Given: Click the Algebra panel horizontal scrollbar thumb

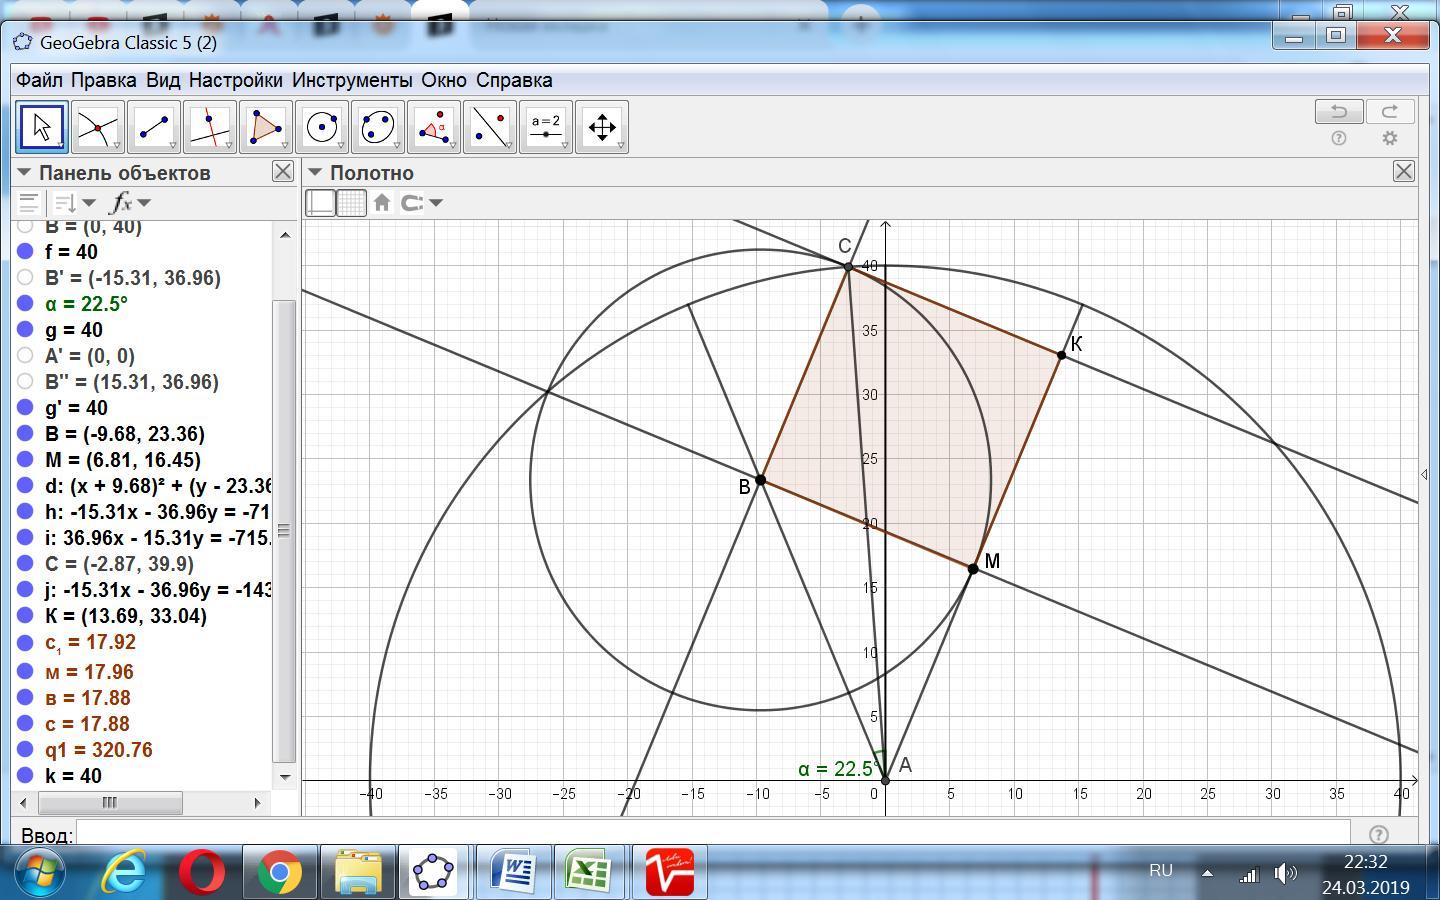Looking at the screenshot, I should pyautogui.click(x=110, y=802).
